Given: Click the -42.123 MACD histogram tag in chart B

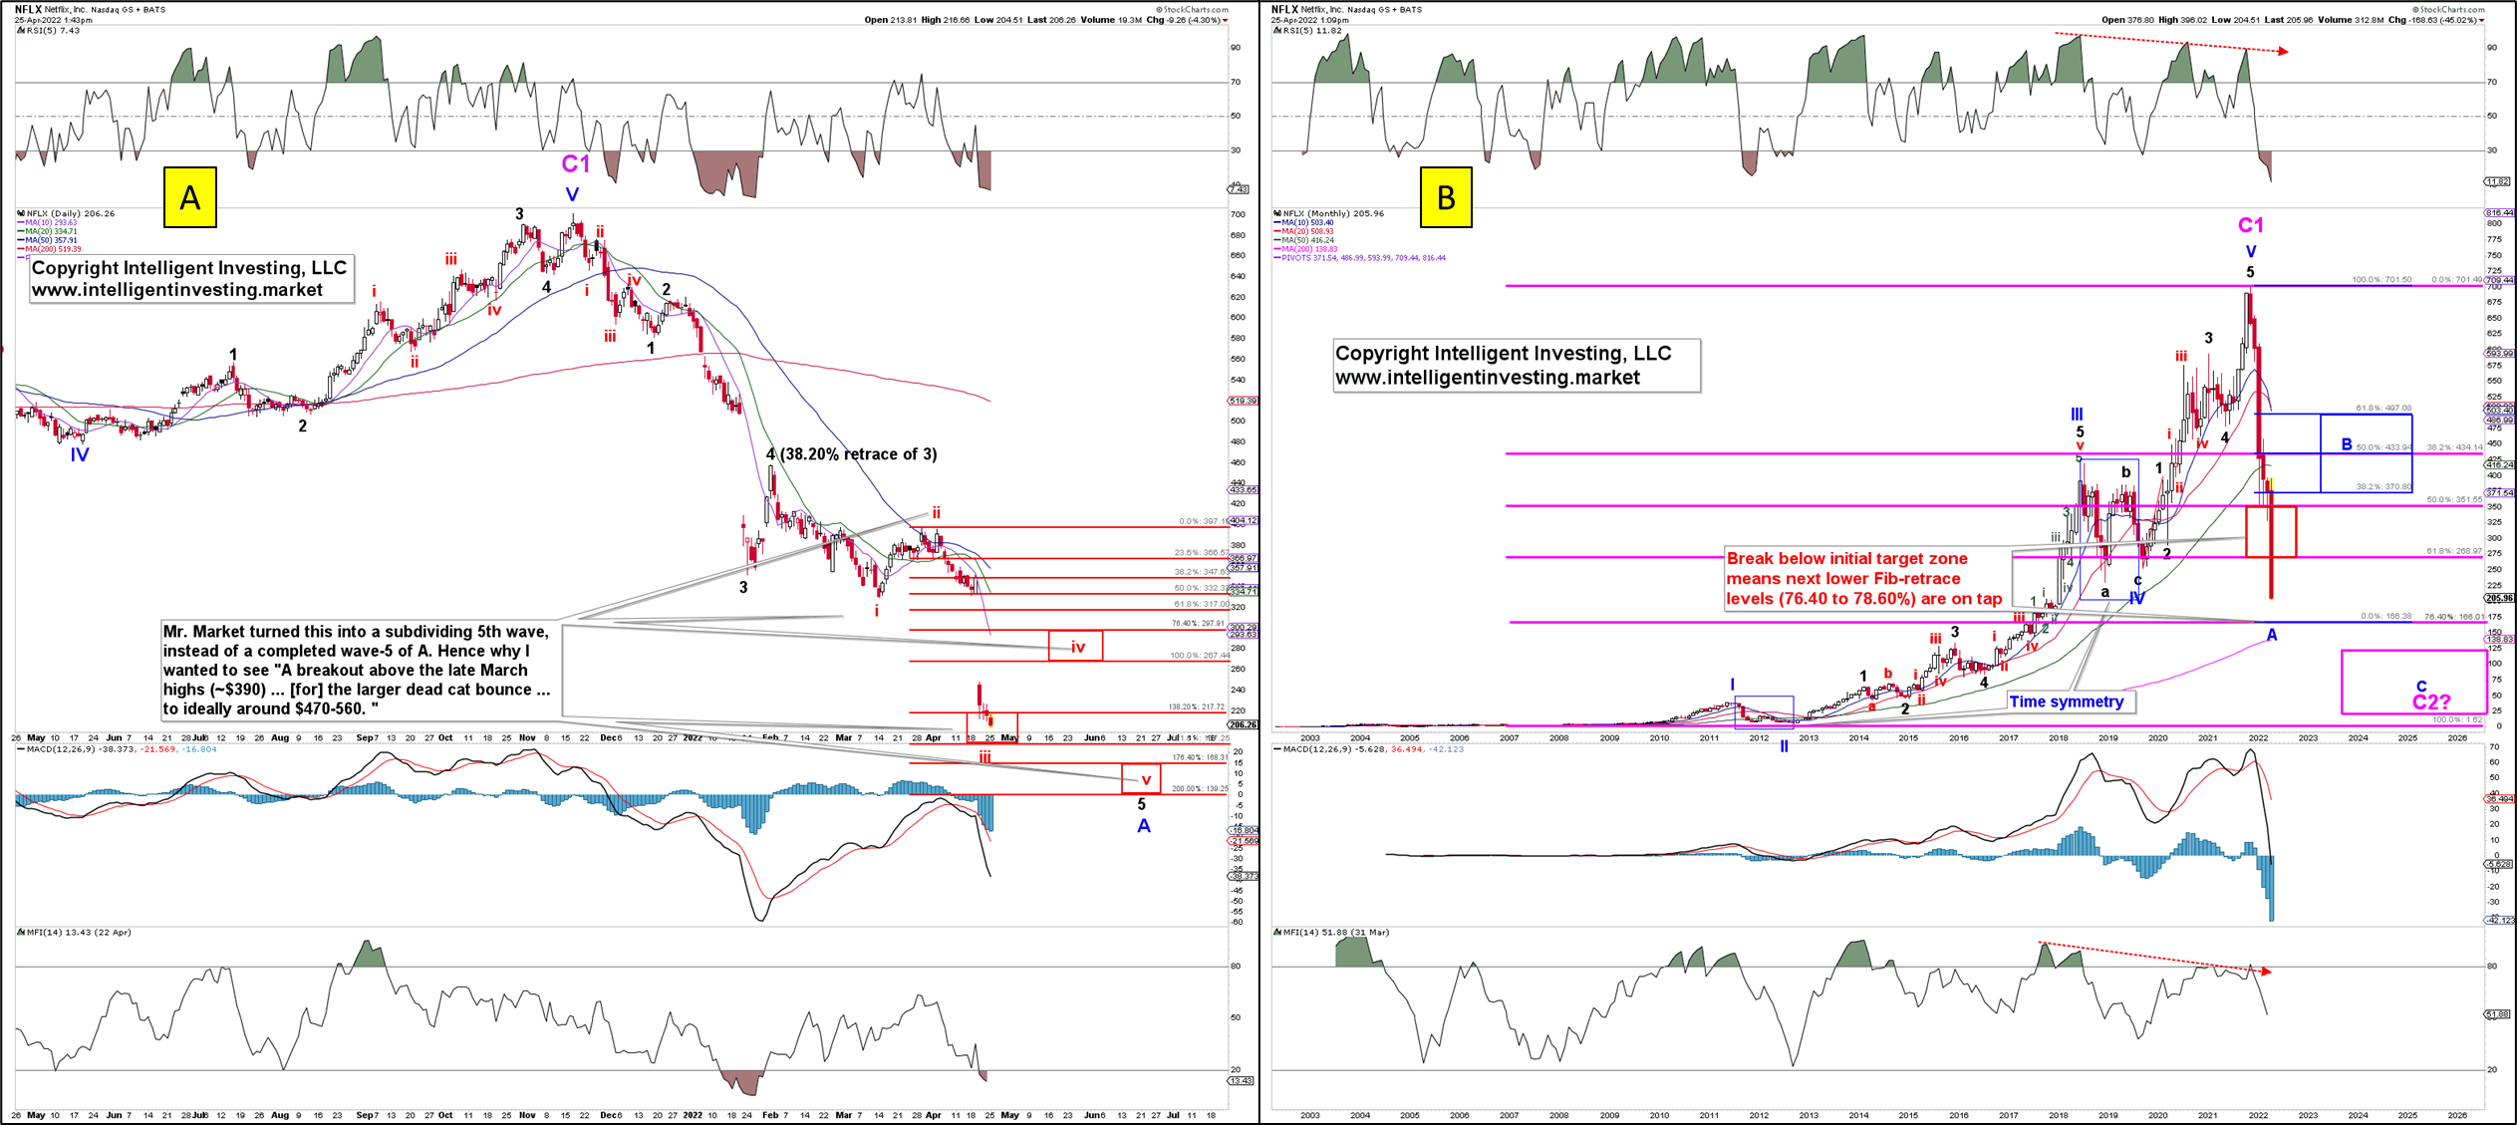Looking at the screenshot, I should tap(2499, 920).
